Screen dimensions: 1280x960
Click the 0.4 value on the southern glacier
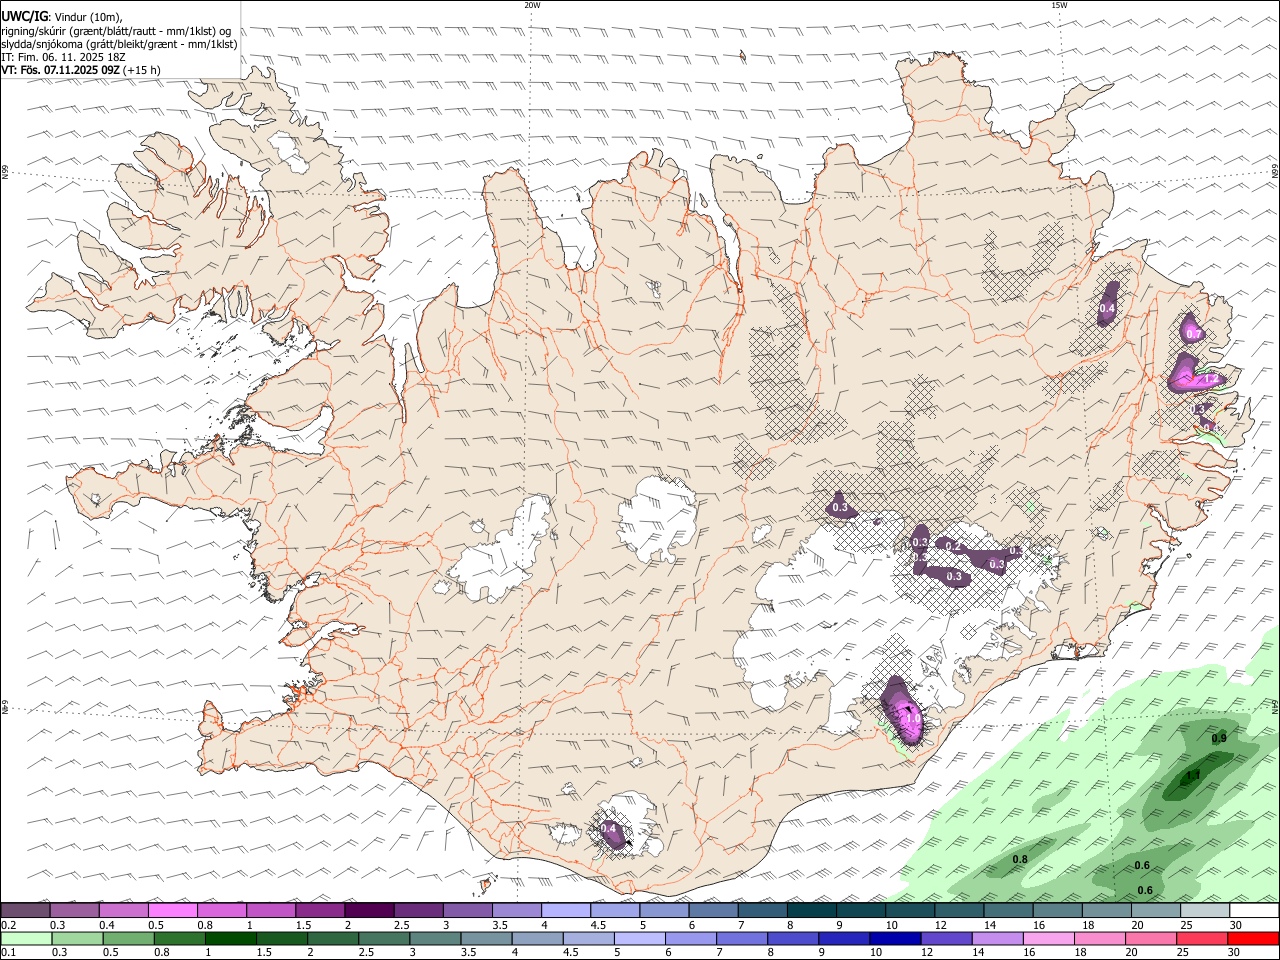point(608,829)
